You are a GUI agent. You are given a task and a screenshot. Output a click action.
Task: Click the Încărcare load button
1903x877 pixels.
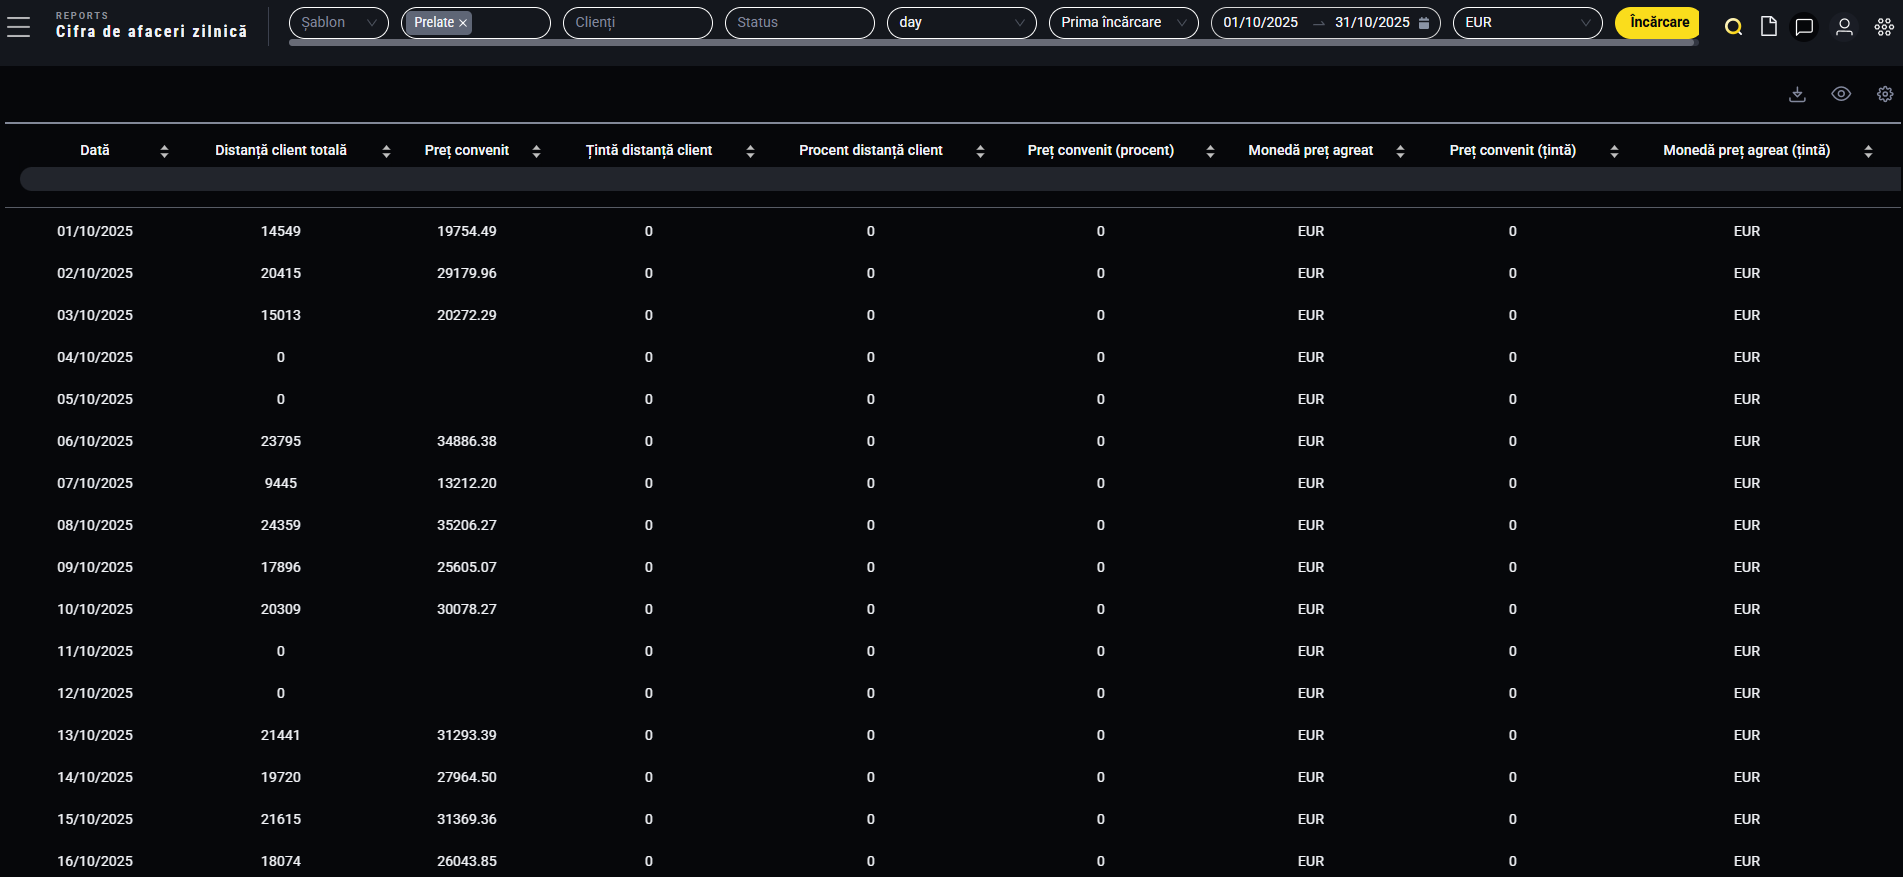coord(1658,22)
